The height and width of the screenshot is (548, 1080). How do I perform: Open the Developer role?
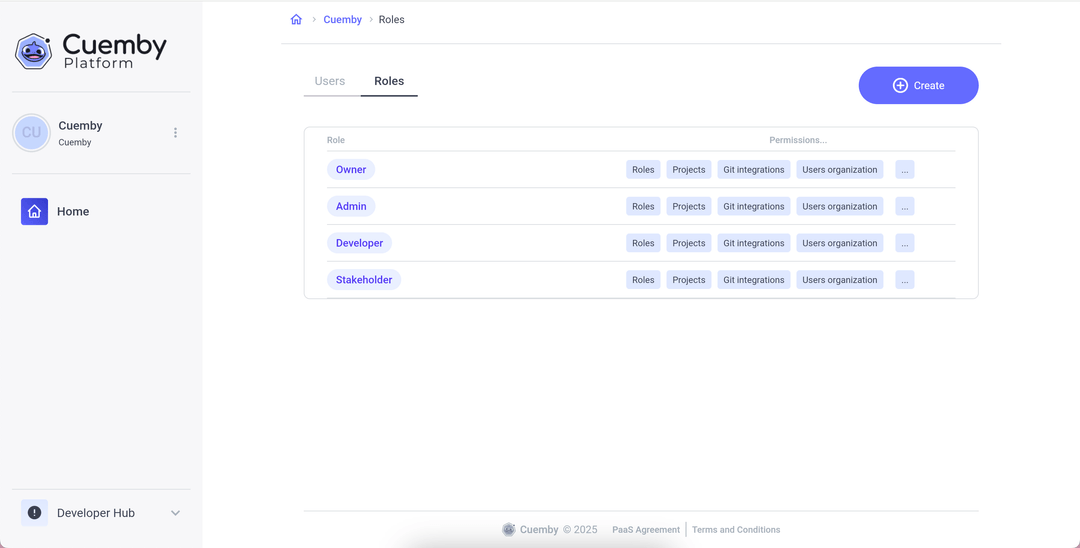(x=359, y=243)
